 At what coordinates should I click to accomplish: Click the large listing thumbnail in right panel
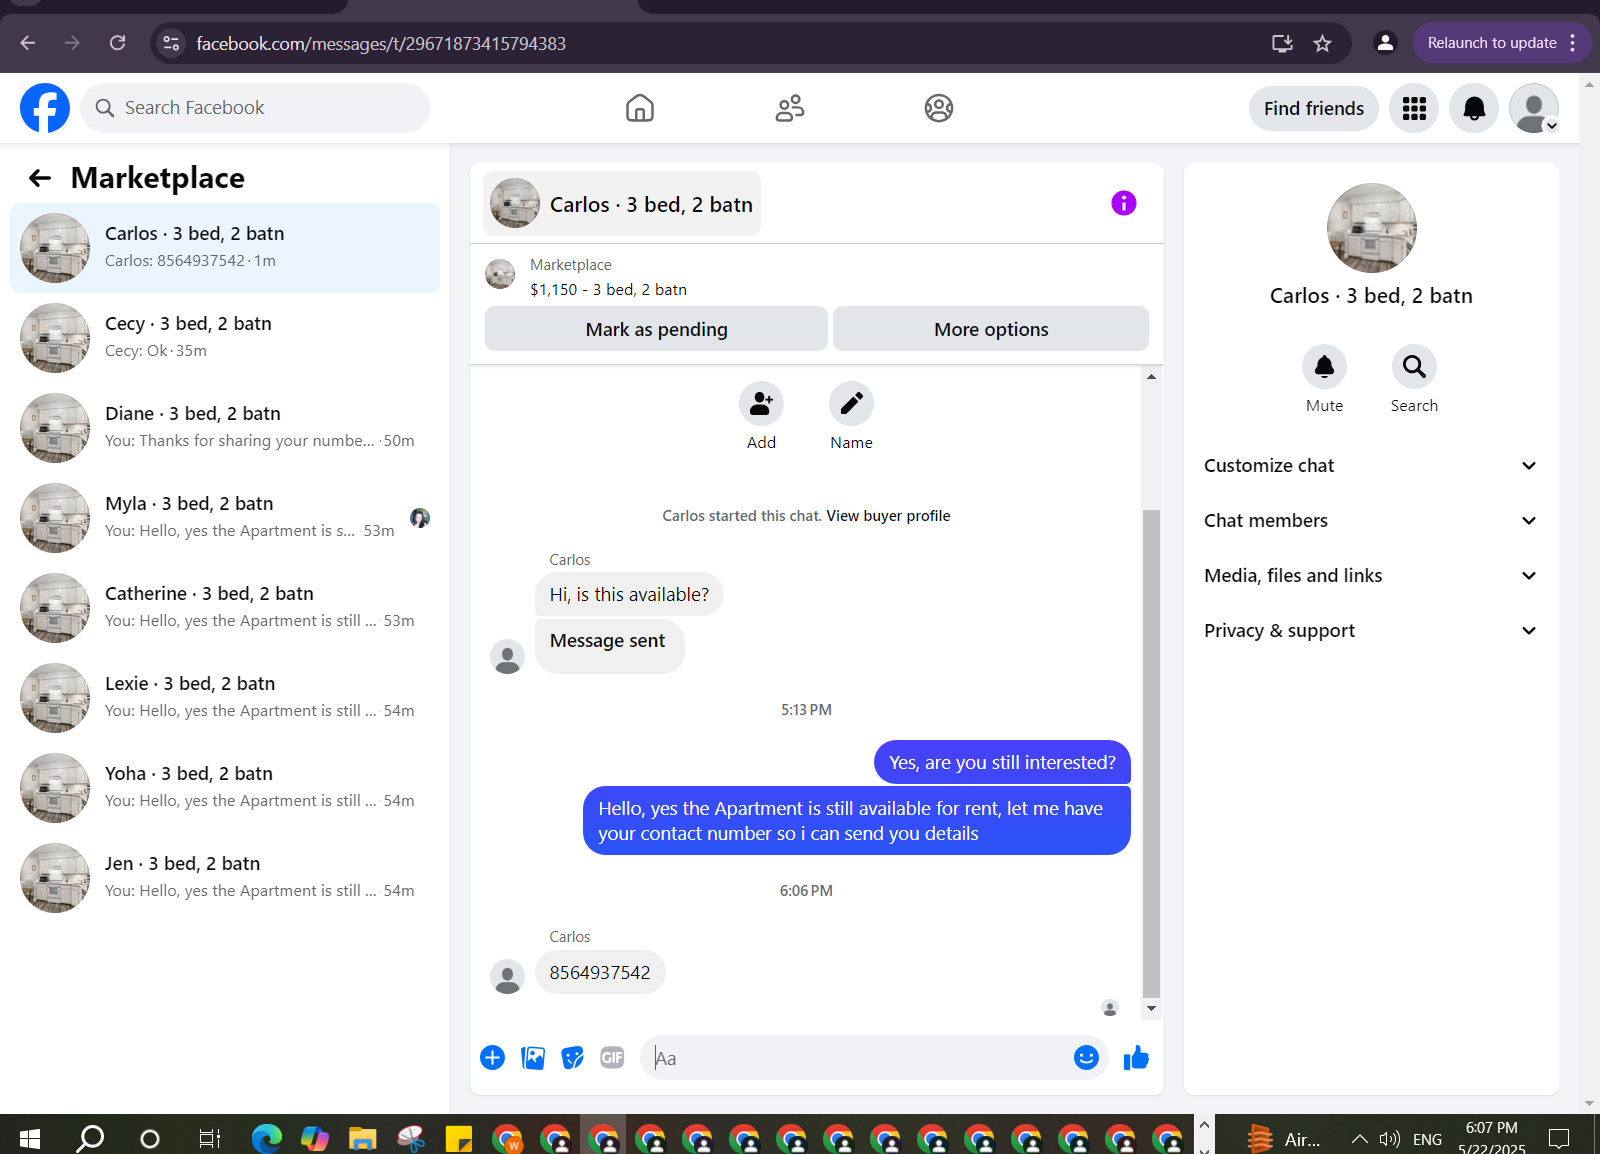(x=1371, y=228)
